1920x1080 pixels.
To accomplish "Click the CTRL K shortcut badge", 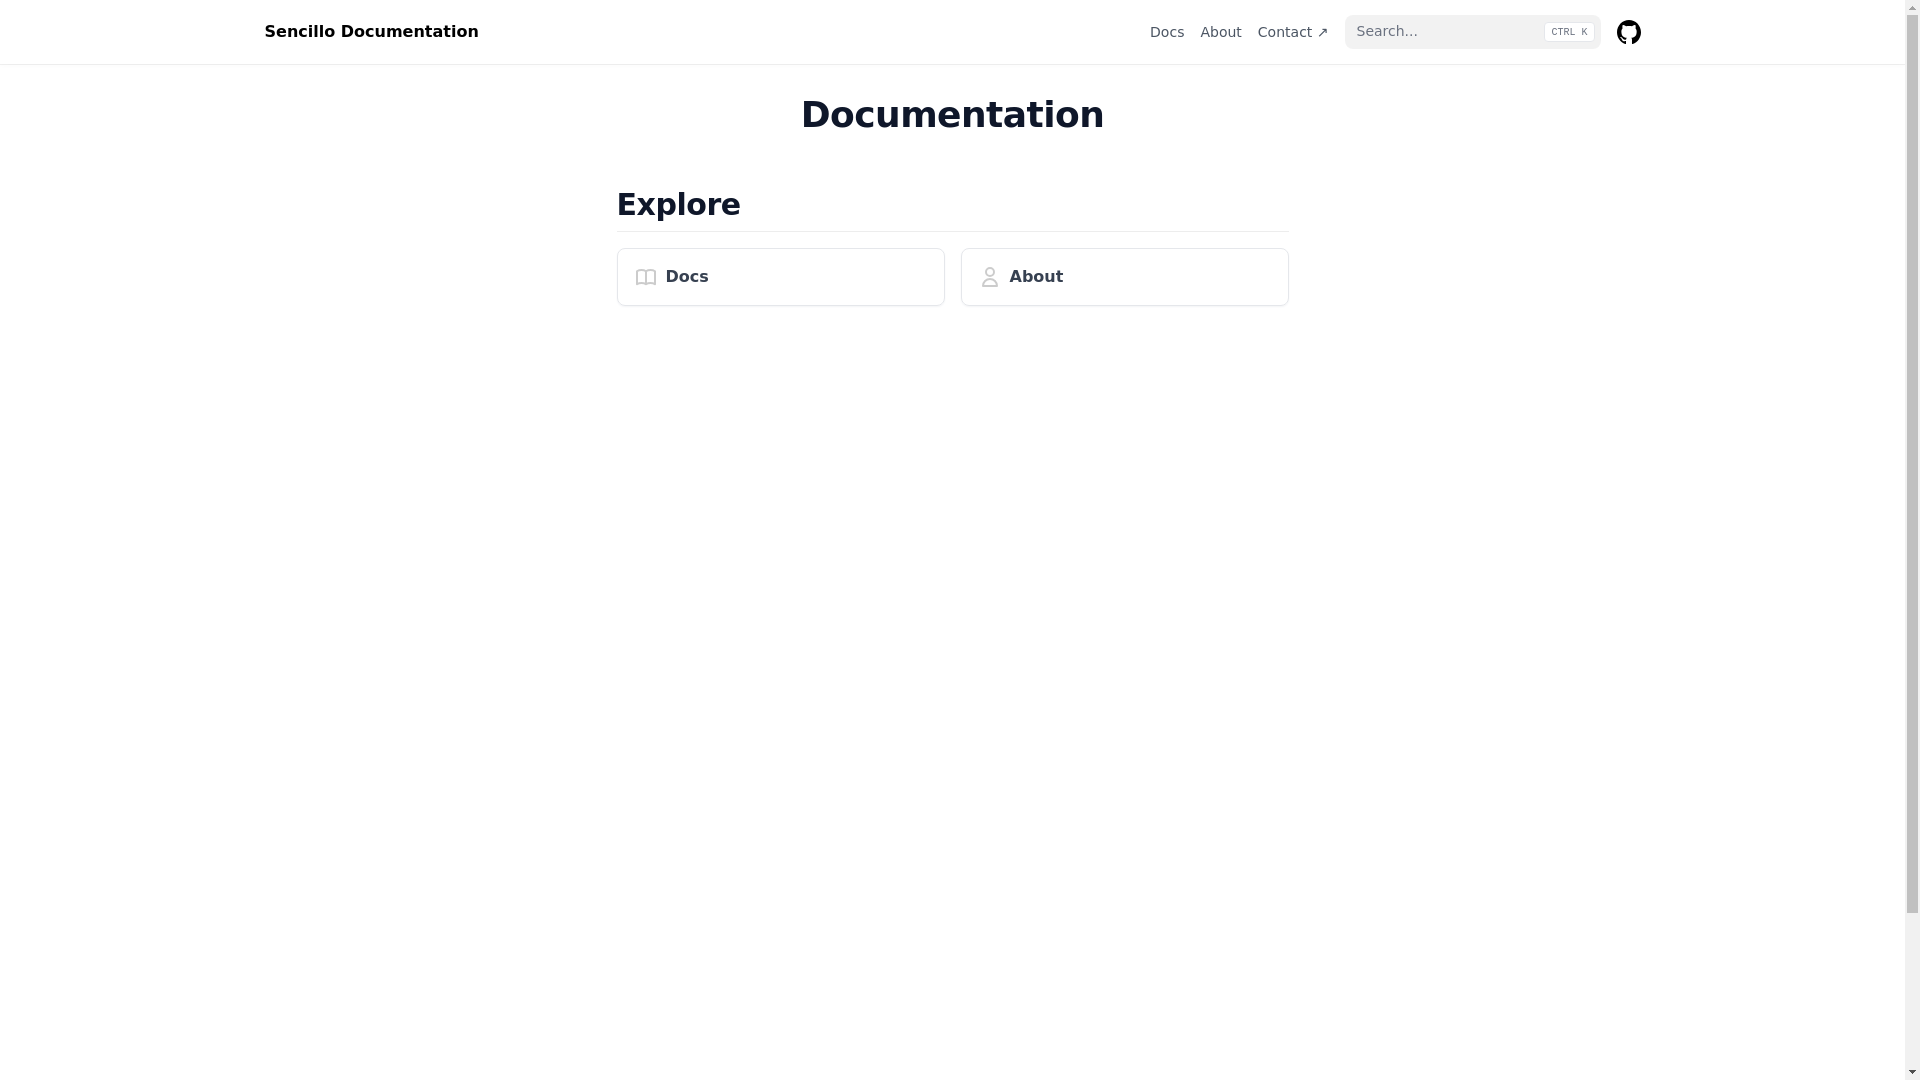I will (1569, 32).
